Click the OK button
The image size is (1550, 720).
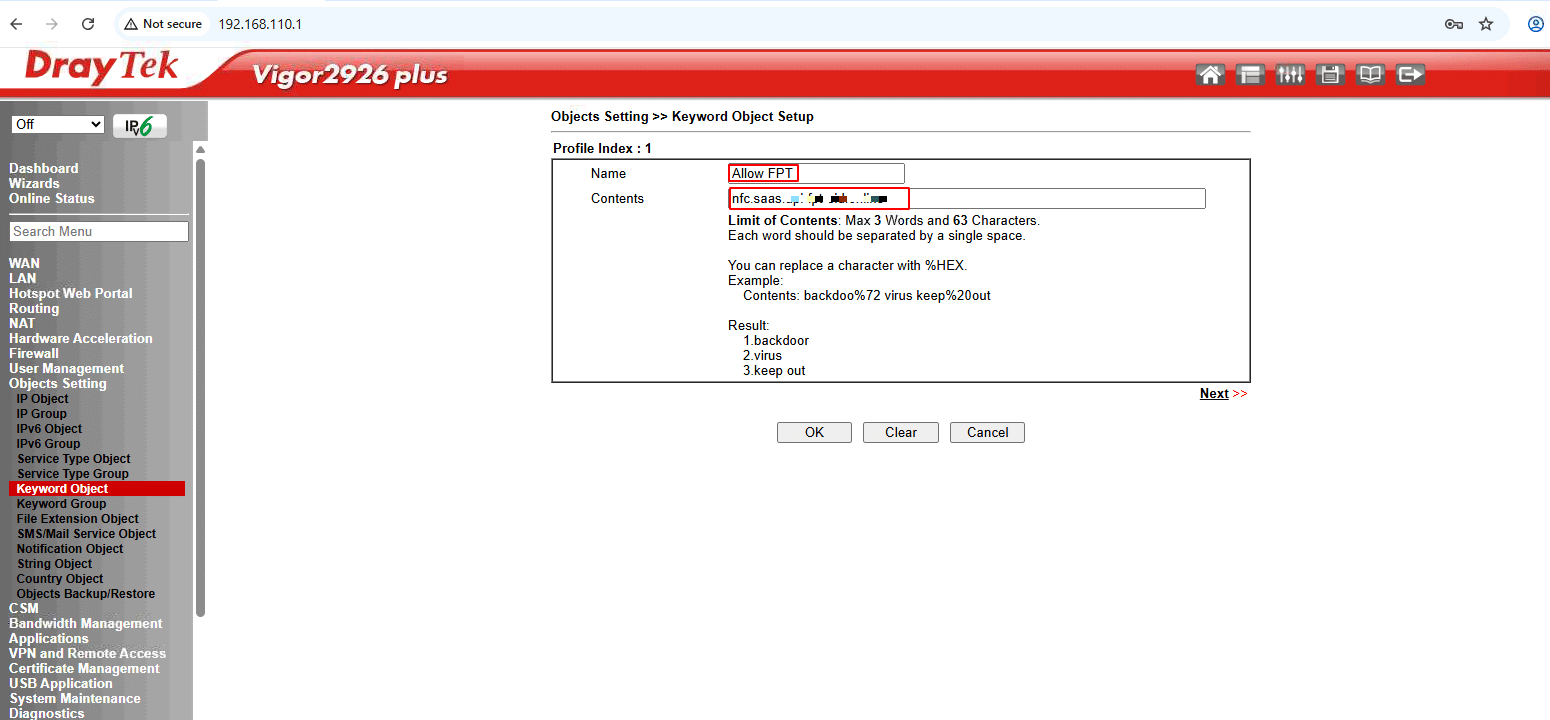(x=814, y=432)
